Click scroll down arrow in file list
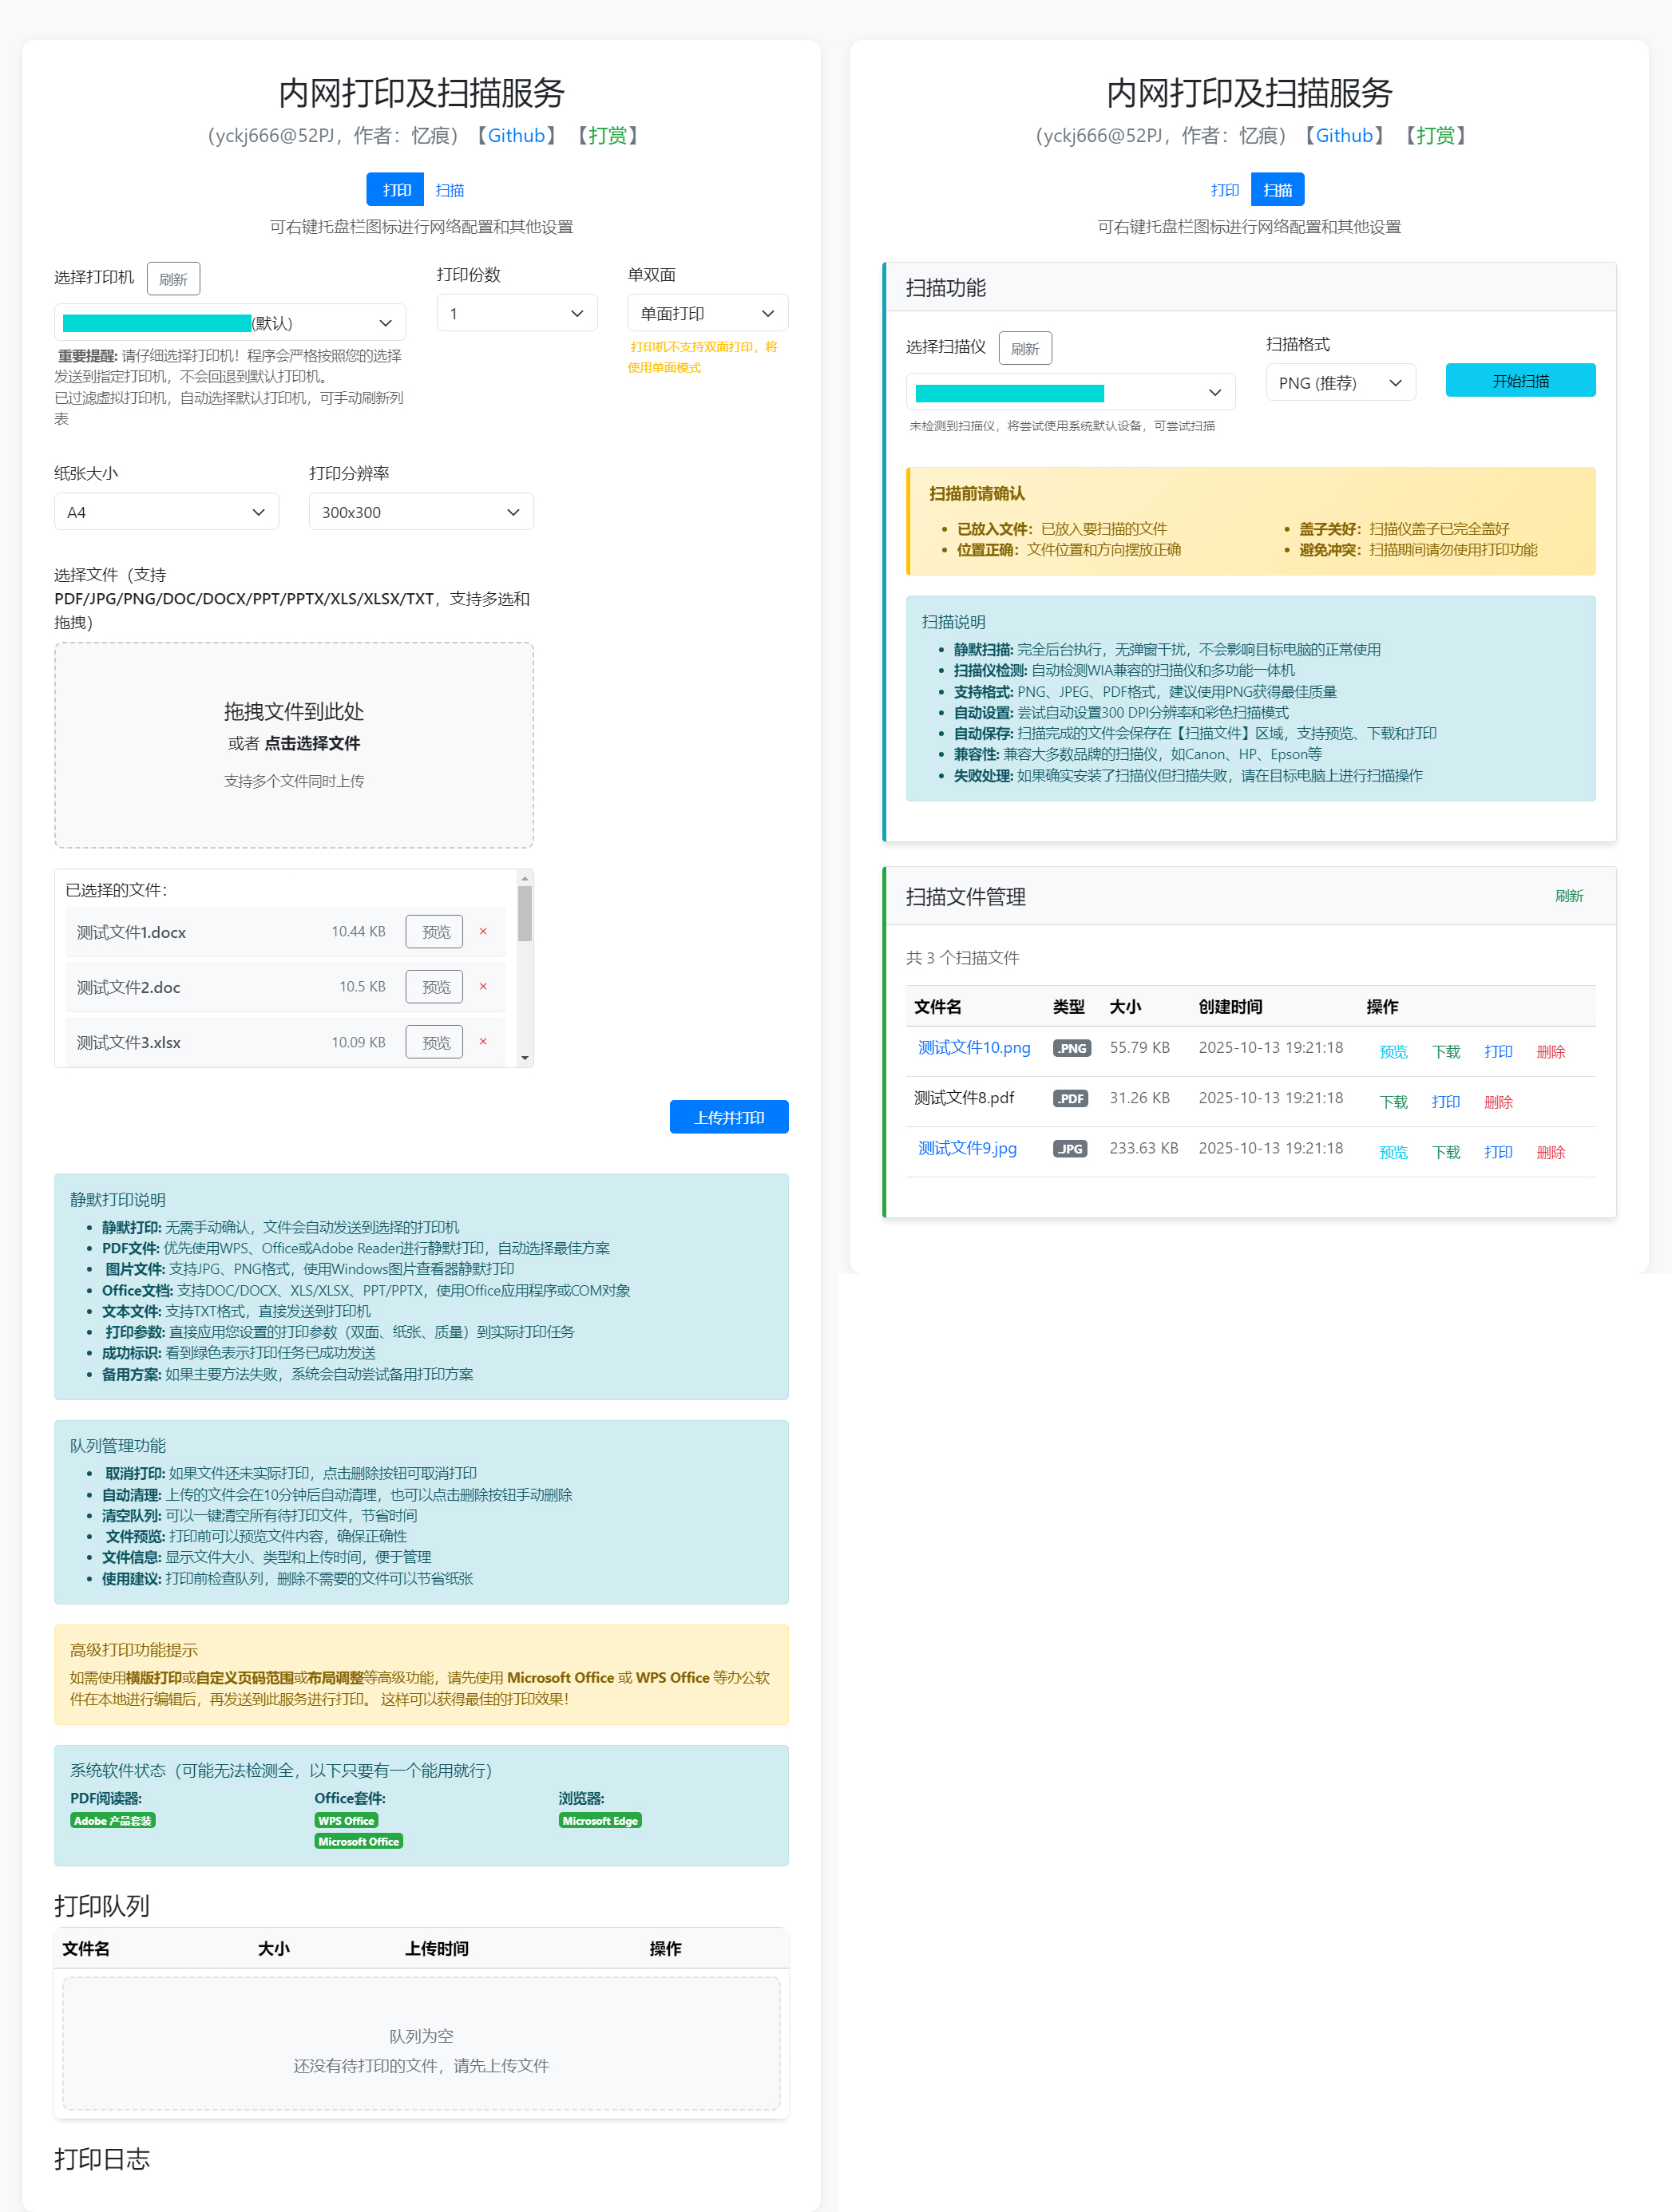 click(x=525, y=1058)
